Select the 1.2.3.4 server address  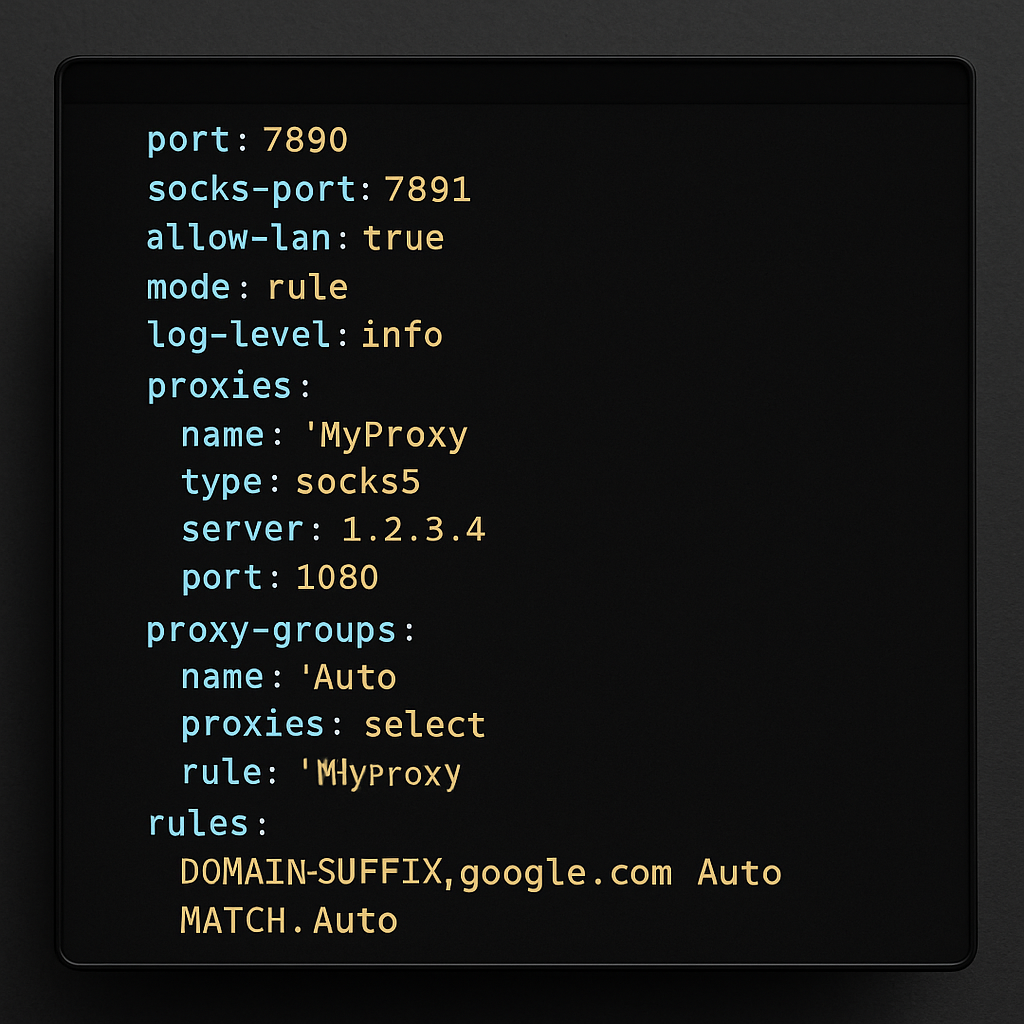pyautogui.click(x=414, y=529)
